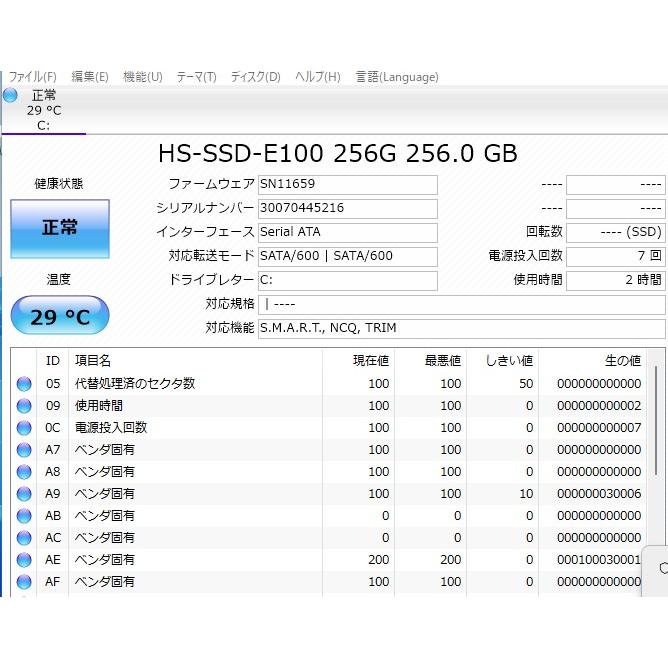Click the 29 °C temperature button
This screenshot has width=668, height=668.
(60, 315)
